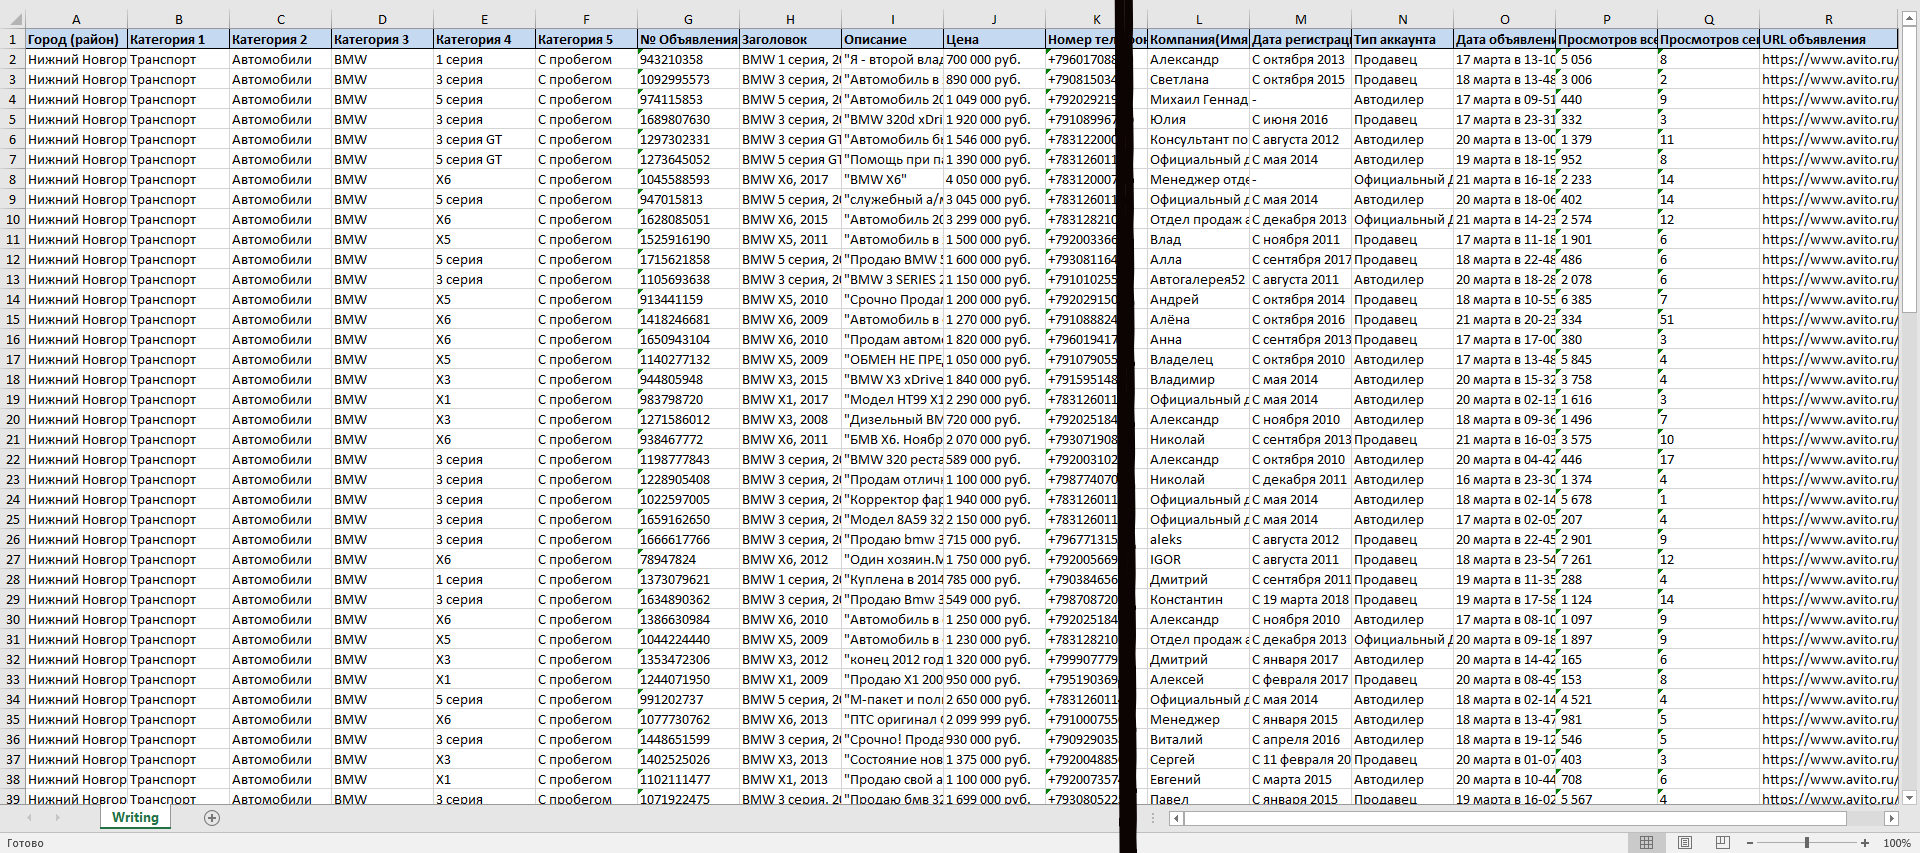
Task: Open zoom dialog via 100% label
Action: 1897,843
